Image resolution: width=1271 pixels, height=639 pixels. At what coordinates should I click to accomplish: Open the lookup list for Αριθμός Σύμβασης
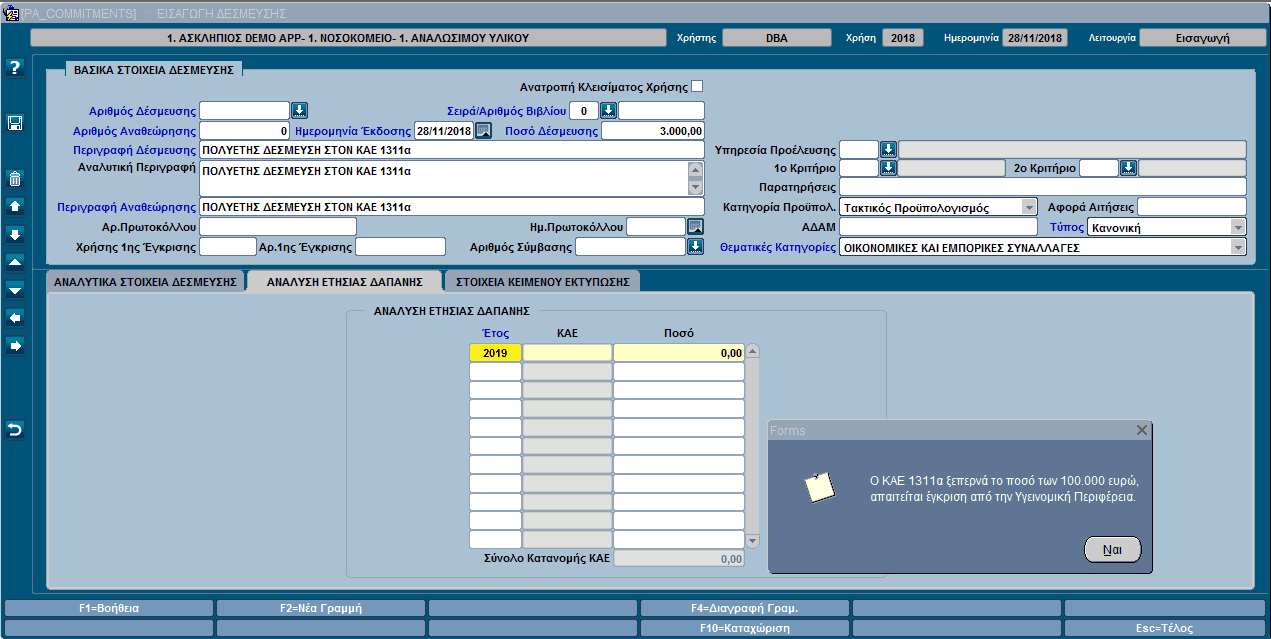(x=696, y=246)
